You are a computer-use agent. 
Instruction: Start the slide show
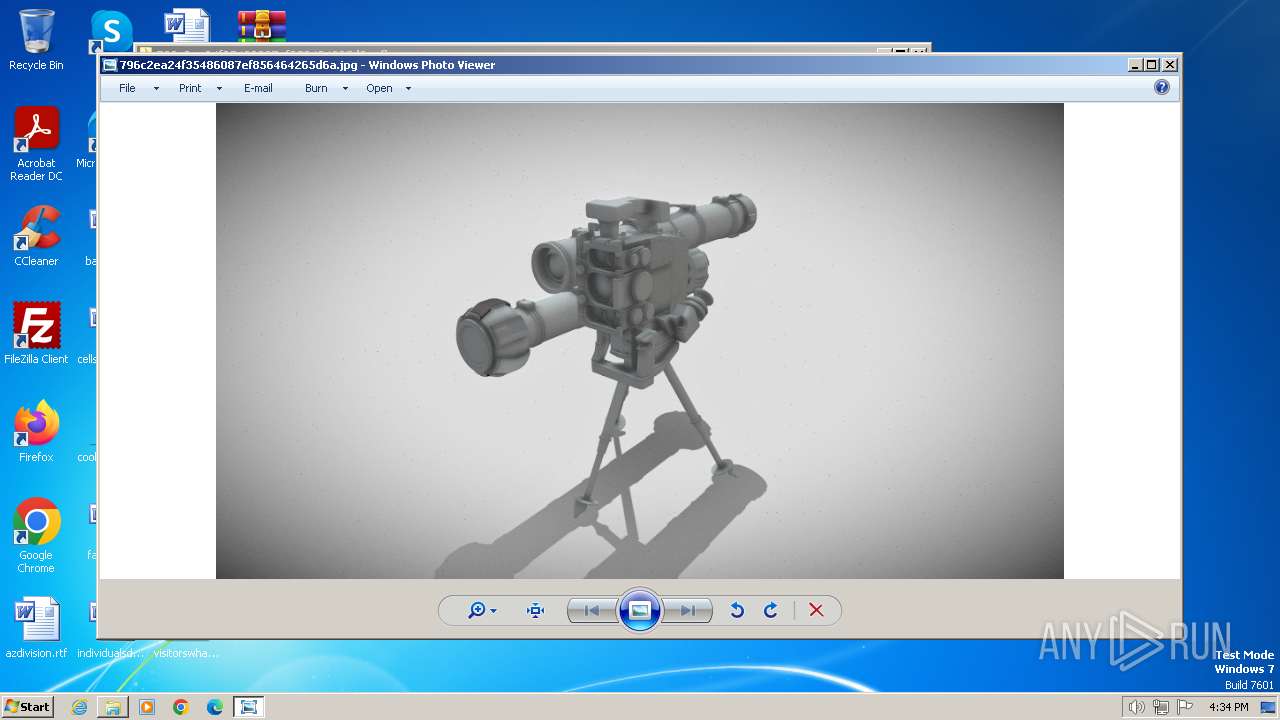[x=640, y=610]
